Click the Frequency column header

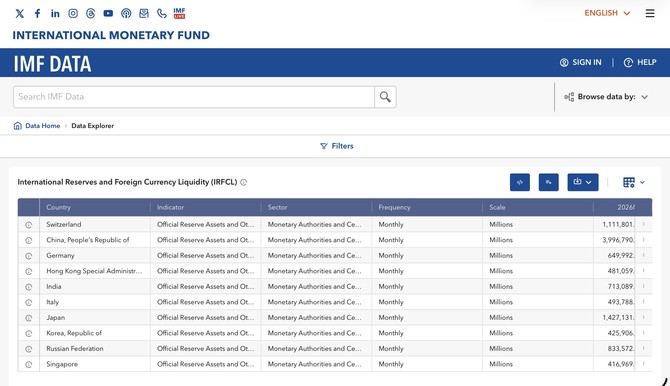point(427,207)
